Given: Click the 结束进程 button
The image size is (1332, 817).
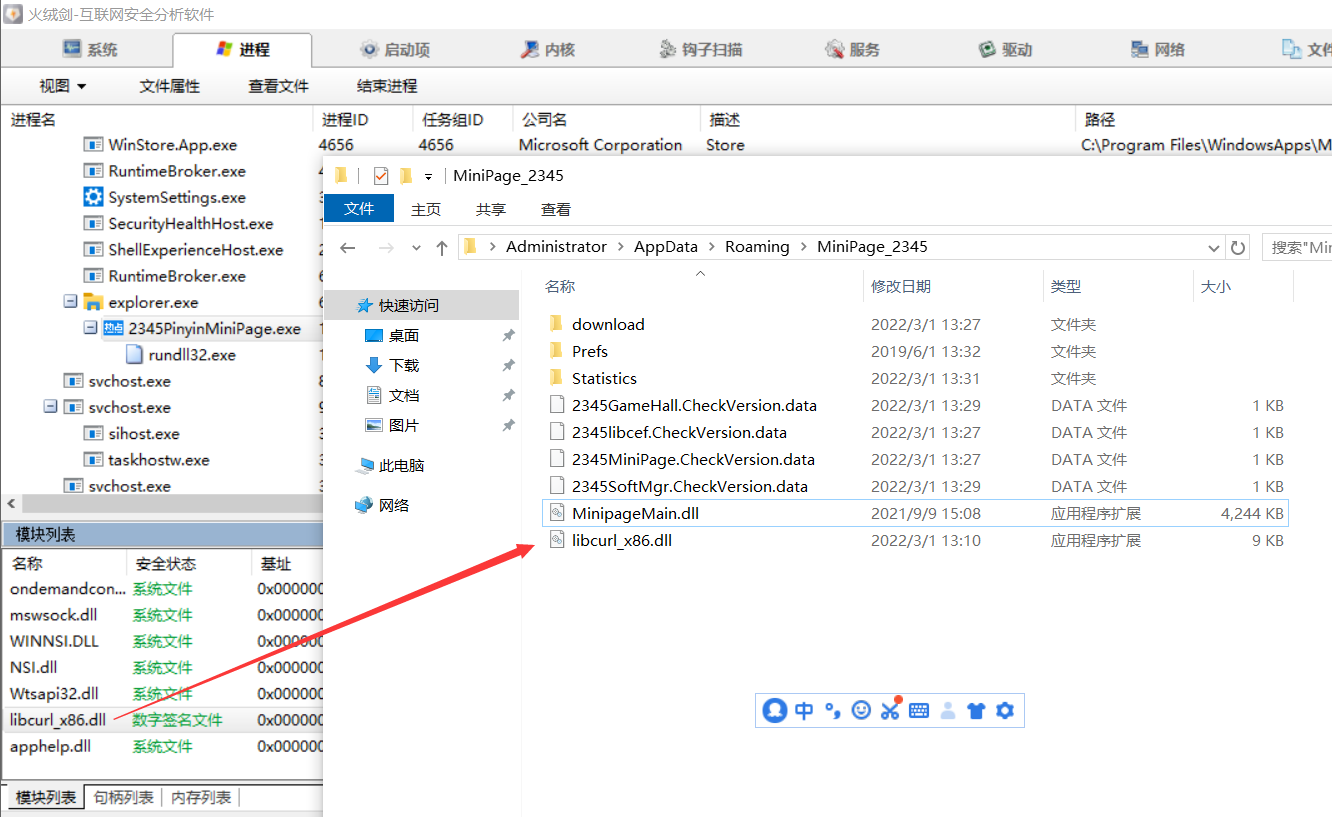Looking at the screenshot, I should tap(387, 87).
